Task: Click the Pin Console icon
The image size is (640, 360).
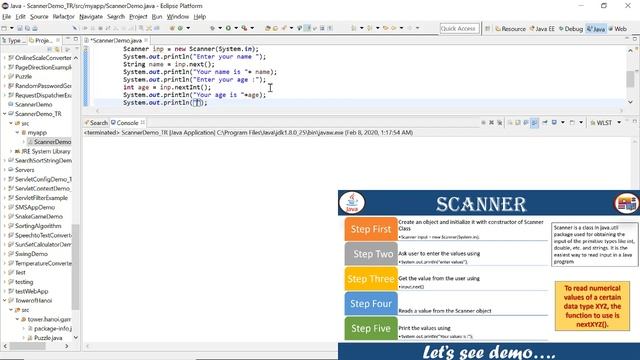Action: coord(545,122)
